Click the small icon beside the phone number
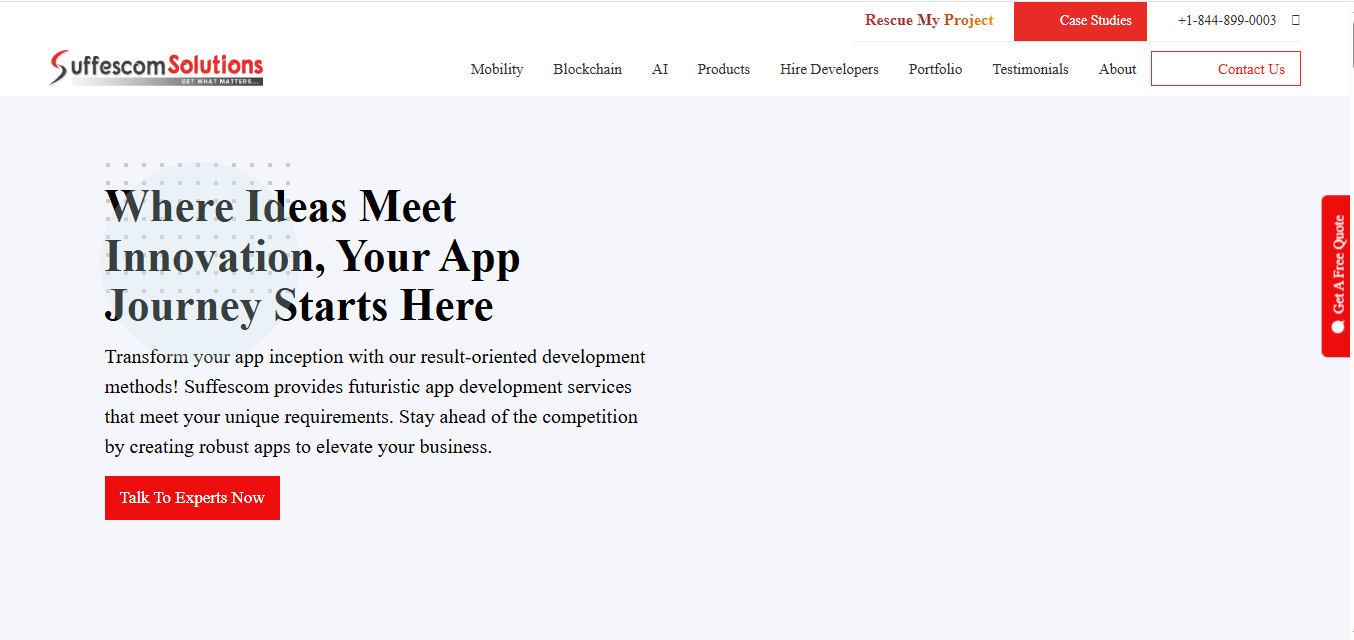 1296,20
